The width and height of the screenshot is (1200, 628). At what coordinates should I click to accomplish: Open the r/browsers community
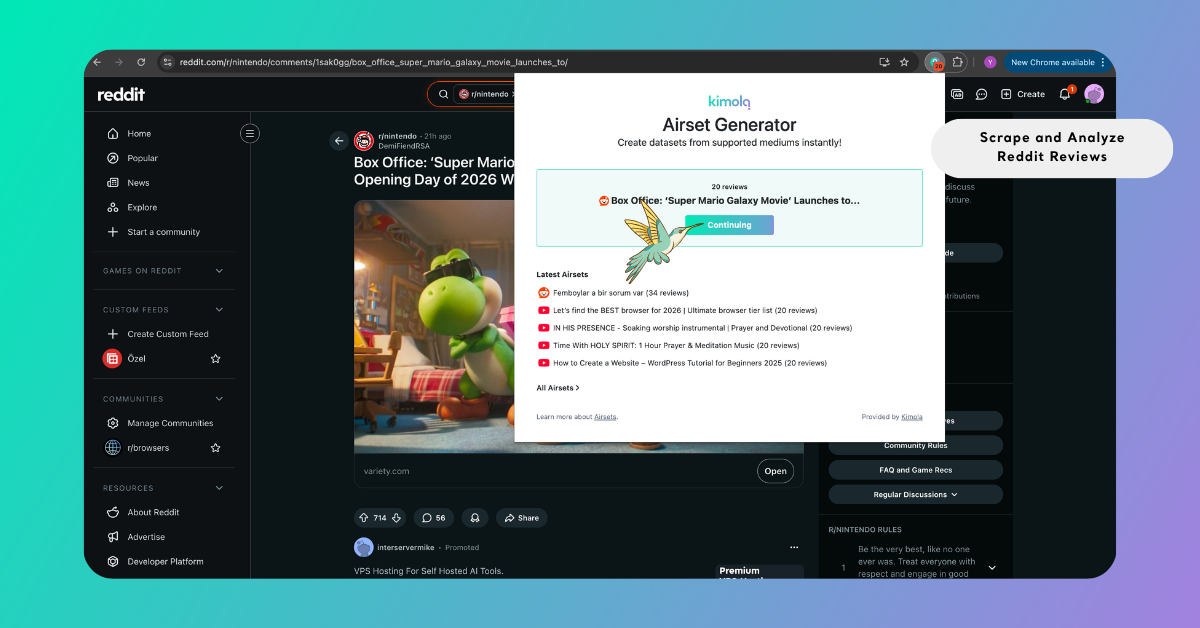148,448
